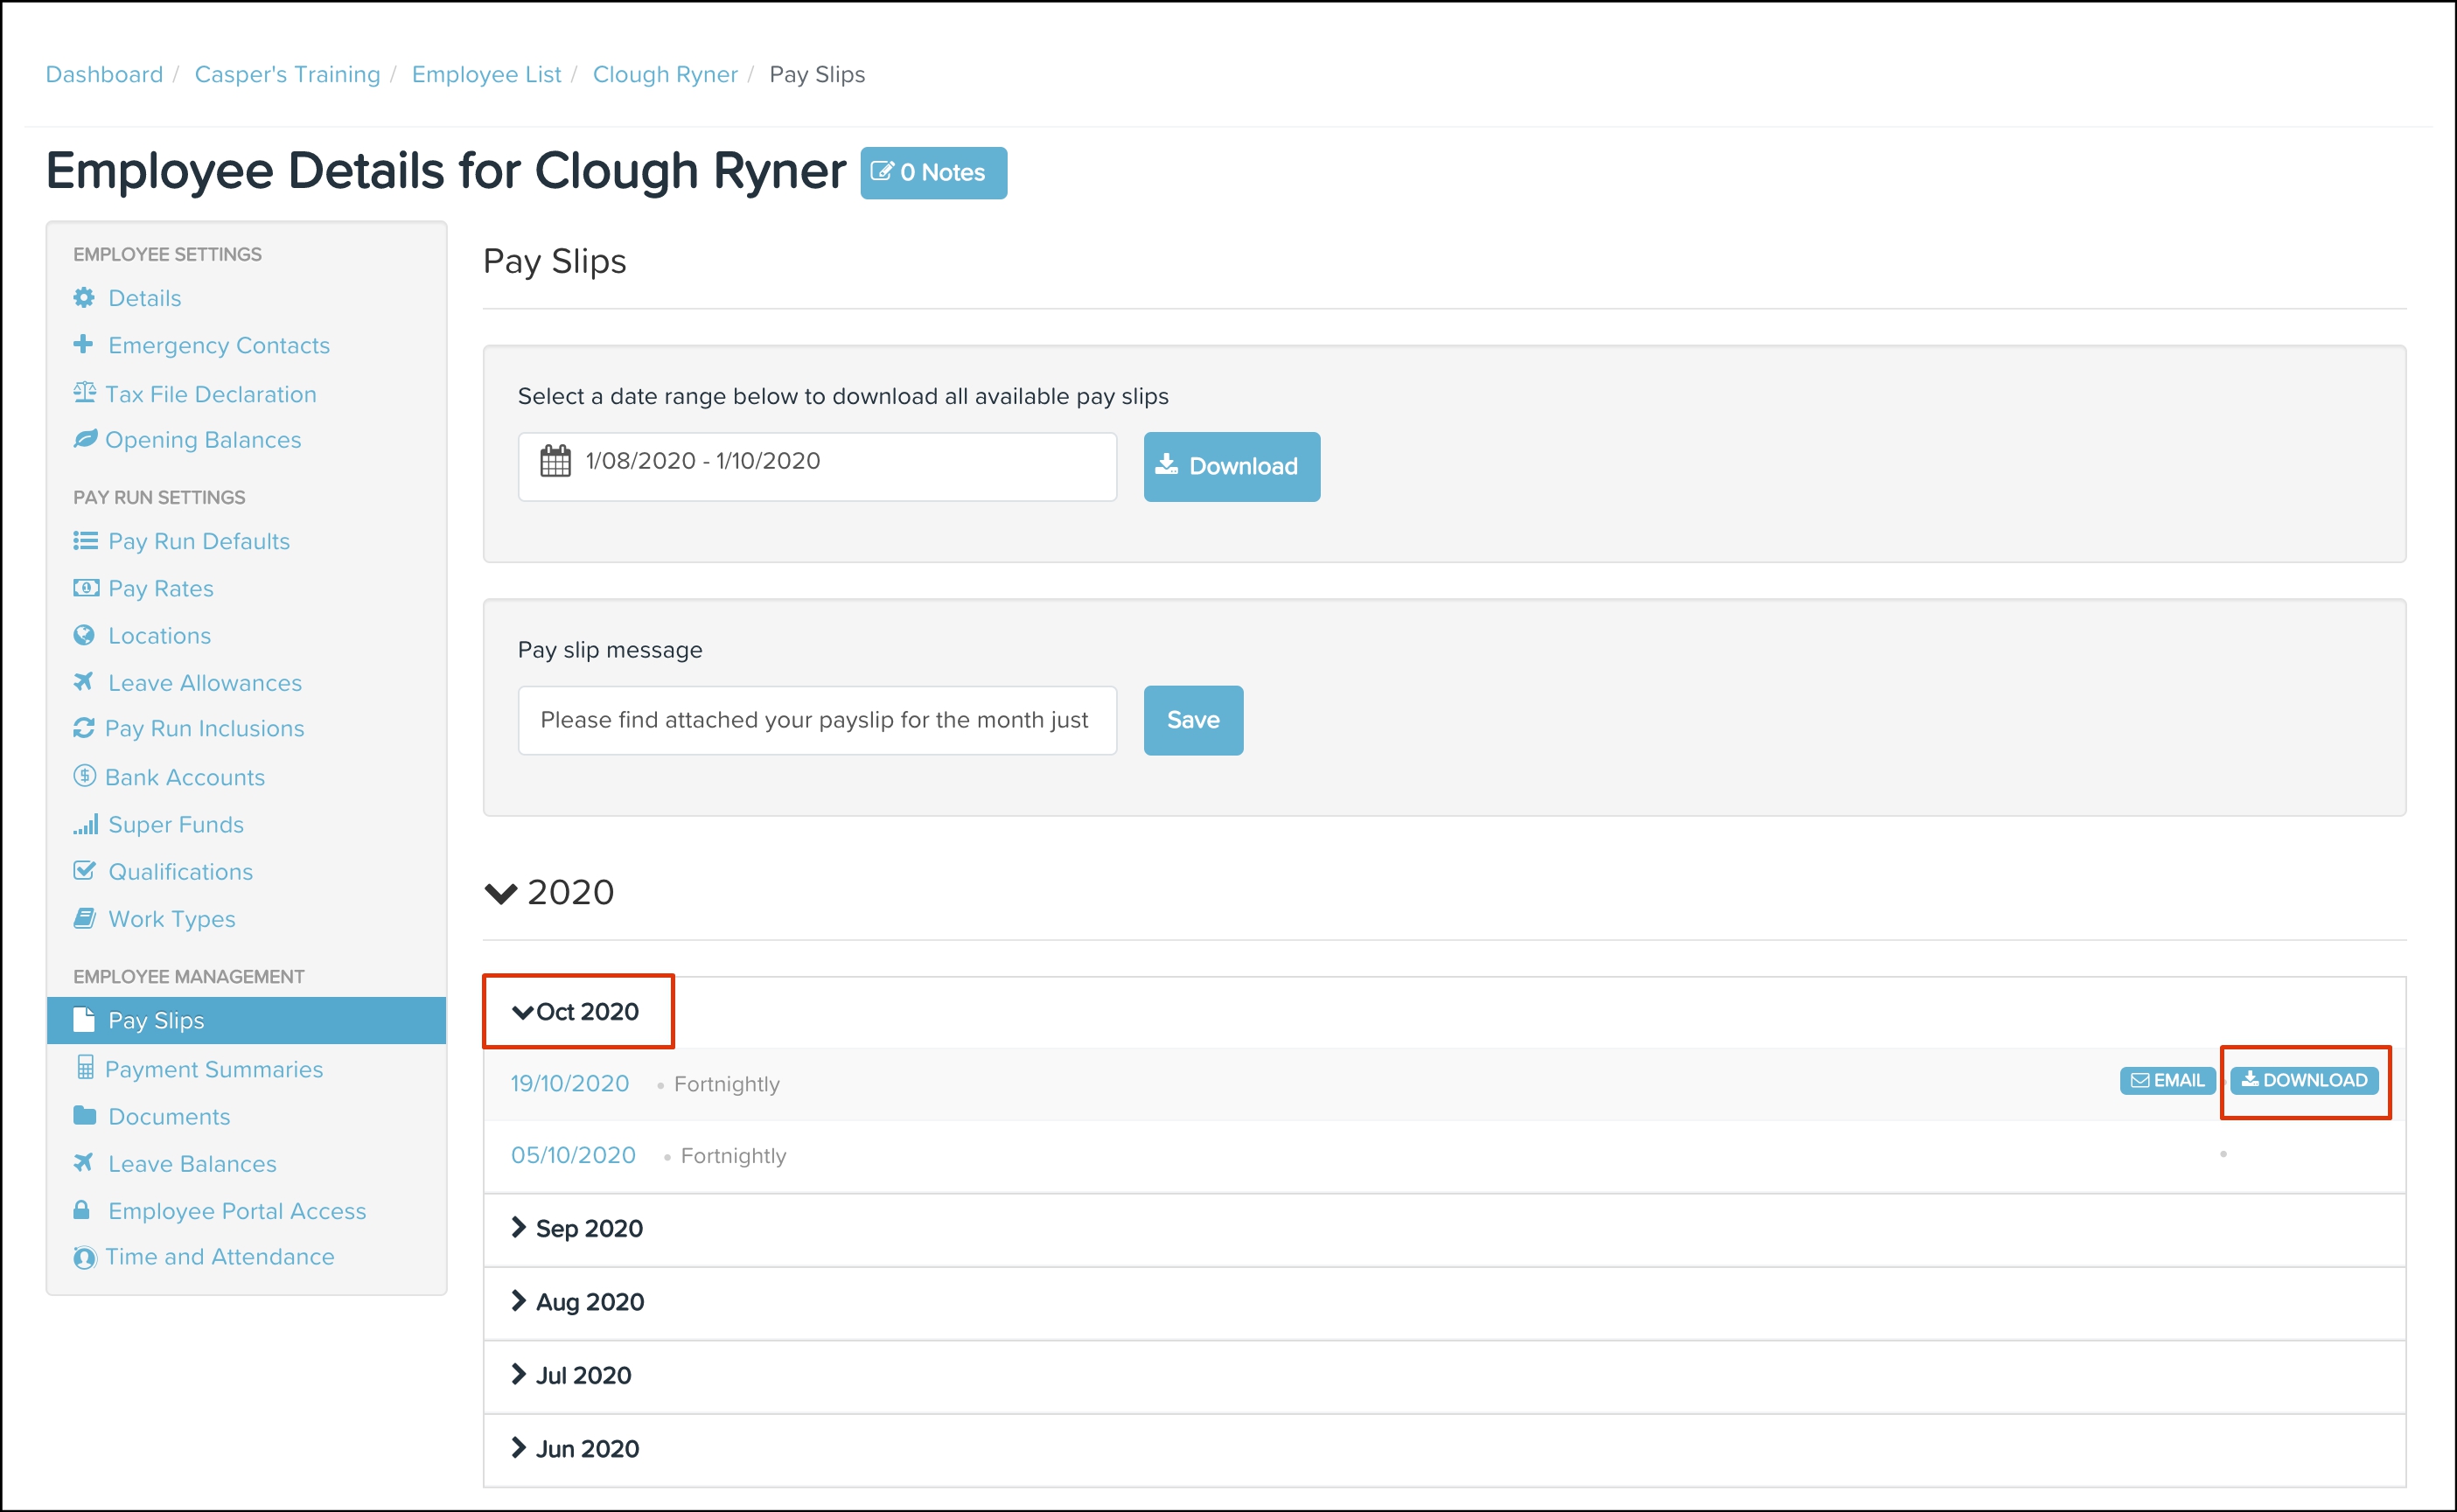Go to Leave Balances section
Screen dimensions: 2457x1512
(x=192, y=1164)
